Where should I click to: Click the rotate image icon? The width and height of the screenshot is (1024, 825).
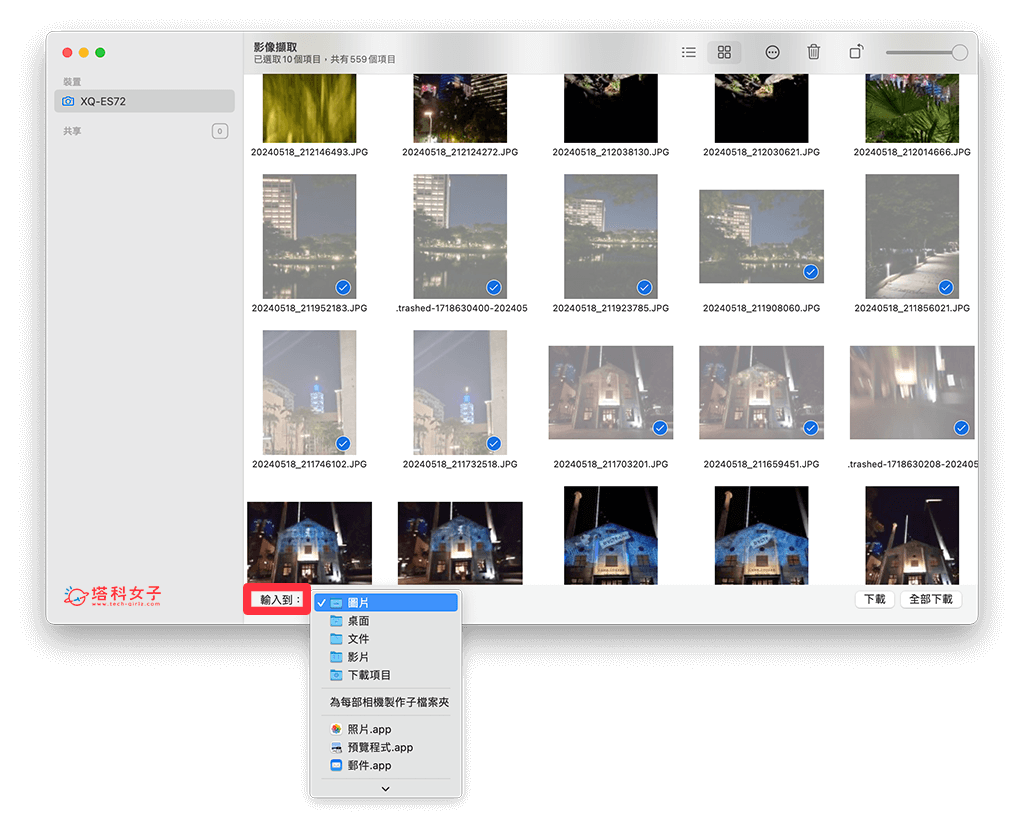tap(856, 52)
